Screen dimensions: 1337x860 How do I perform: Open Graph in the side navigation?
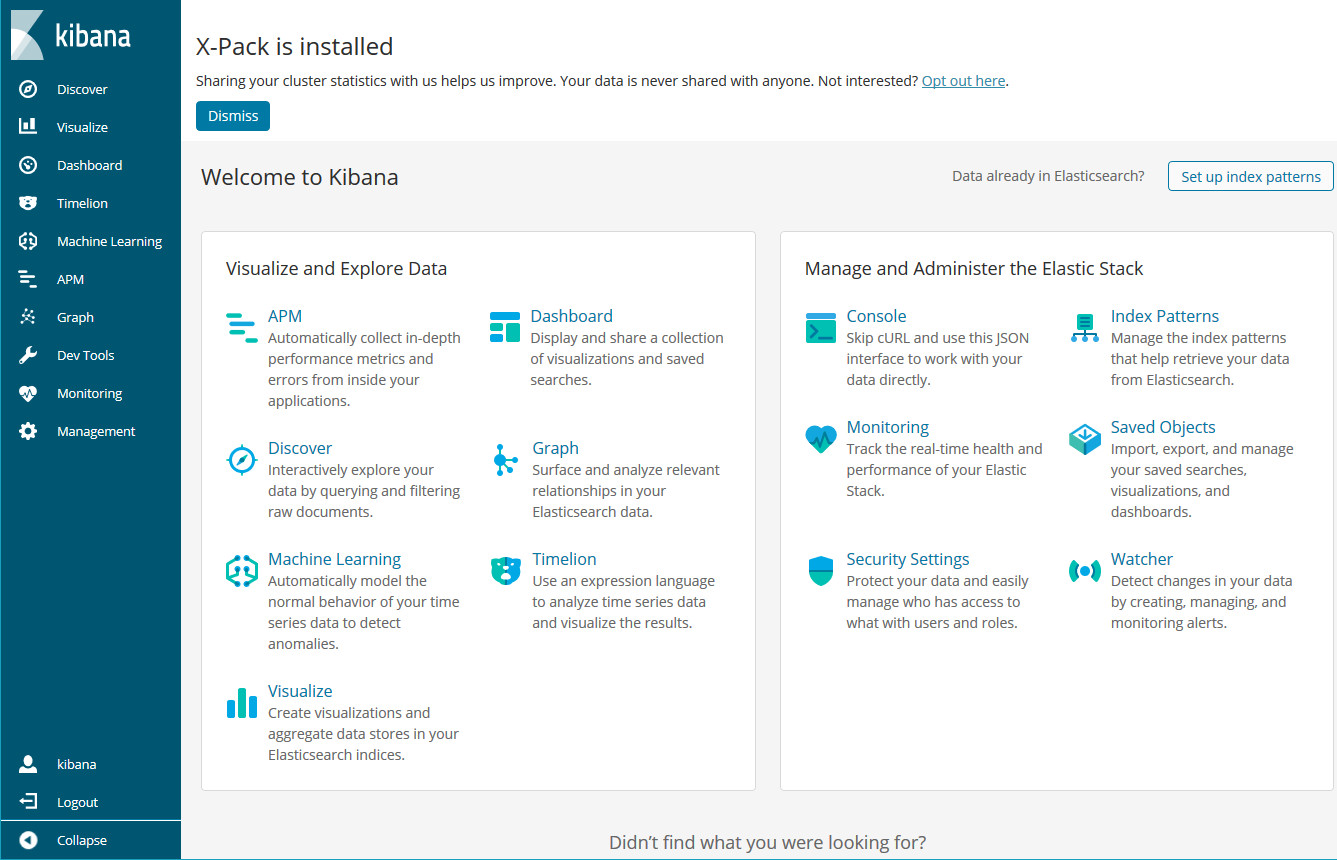click(x=75, y=317)
